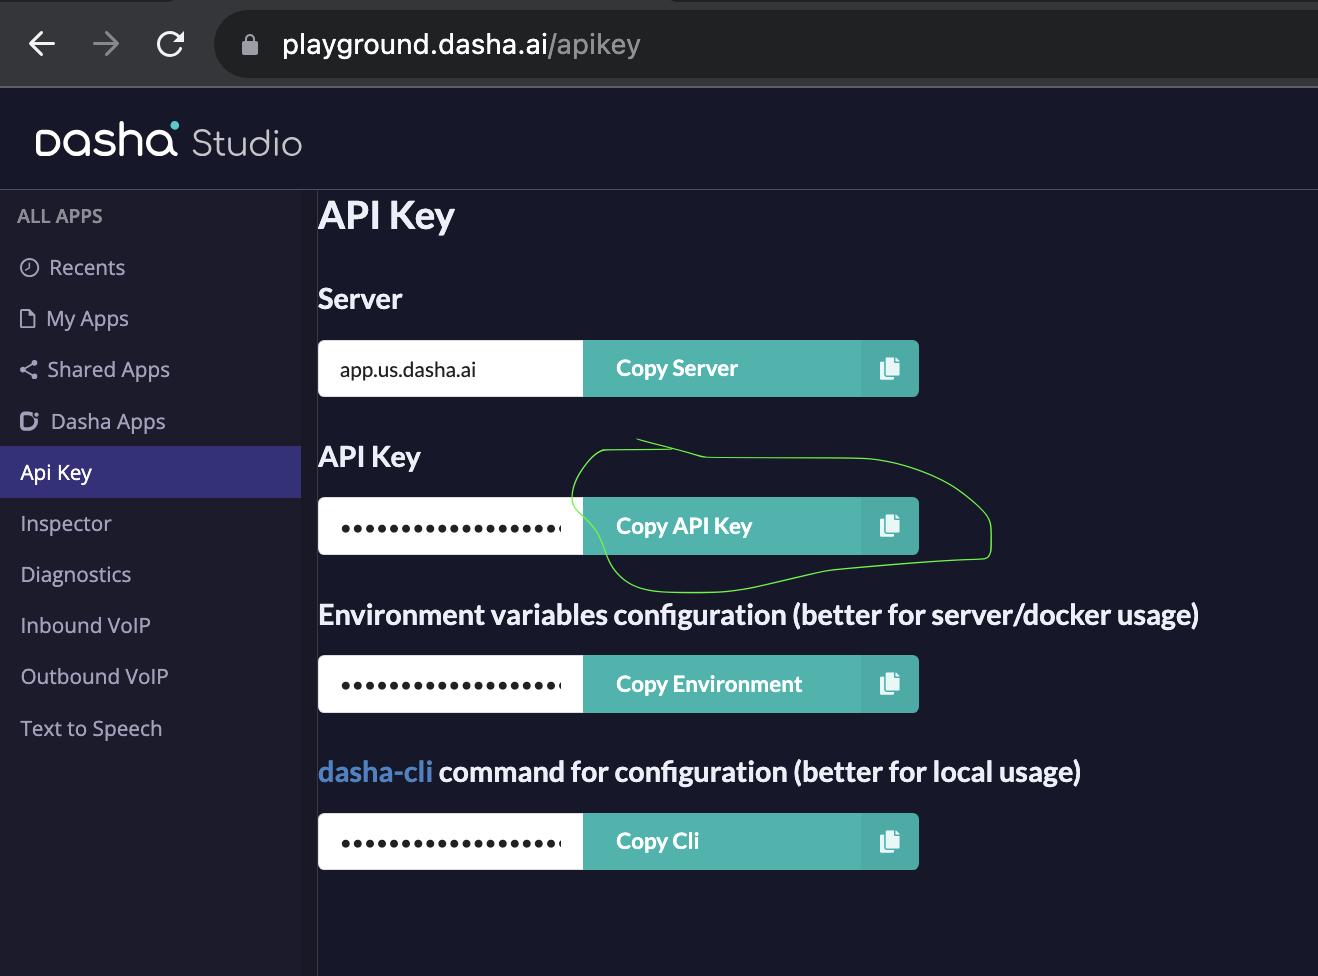Screen dimensions: 1318x976
Task: Click the padlock site info icon
Action: [x=250, y=45]
